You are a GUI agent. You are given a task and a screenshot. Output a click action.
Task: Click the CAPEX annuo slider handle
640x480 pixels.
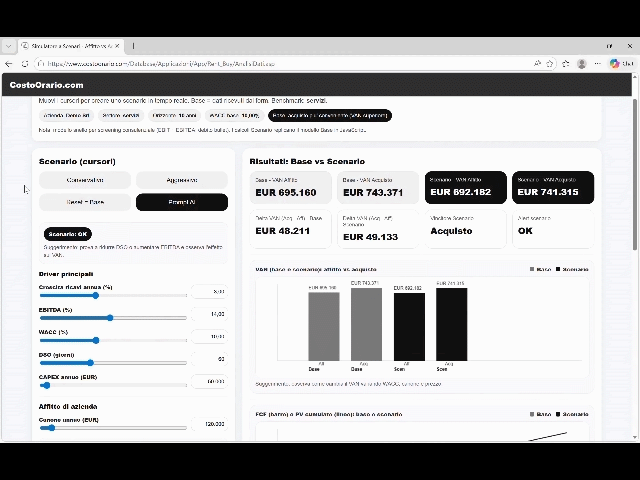[x=46, y=385]
